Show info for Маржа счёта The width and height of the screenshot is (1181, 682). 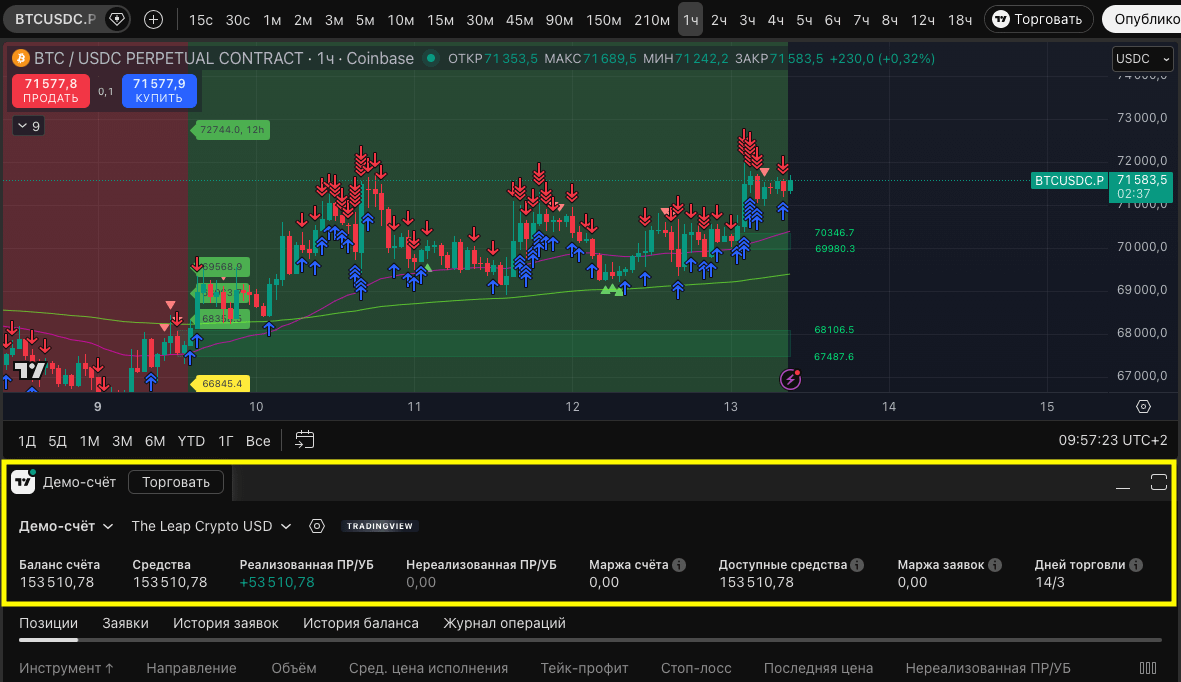(x=679, y=565)
